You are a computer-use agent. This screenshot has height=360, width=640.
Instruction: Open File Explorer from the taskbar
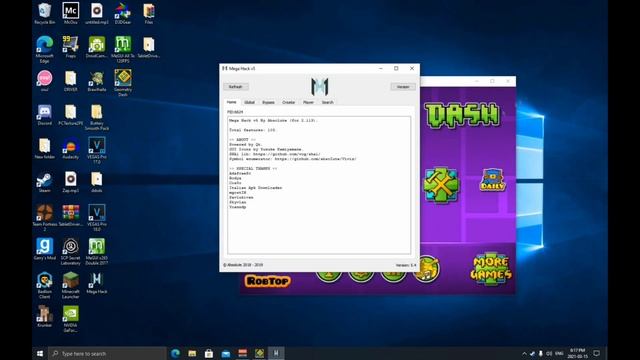[192, 353]
